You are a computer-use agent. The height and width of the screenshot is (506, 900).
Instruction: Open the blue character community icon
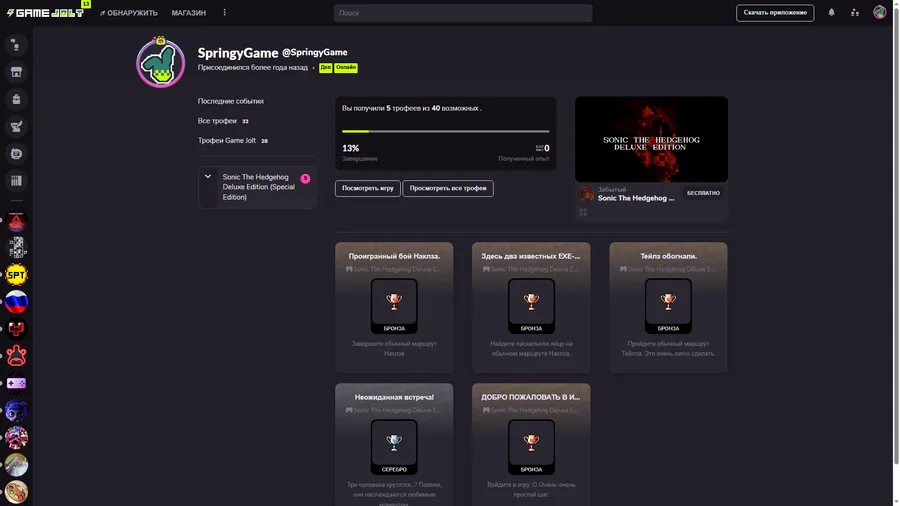tap(16, 411)
